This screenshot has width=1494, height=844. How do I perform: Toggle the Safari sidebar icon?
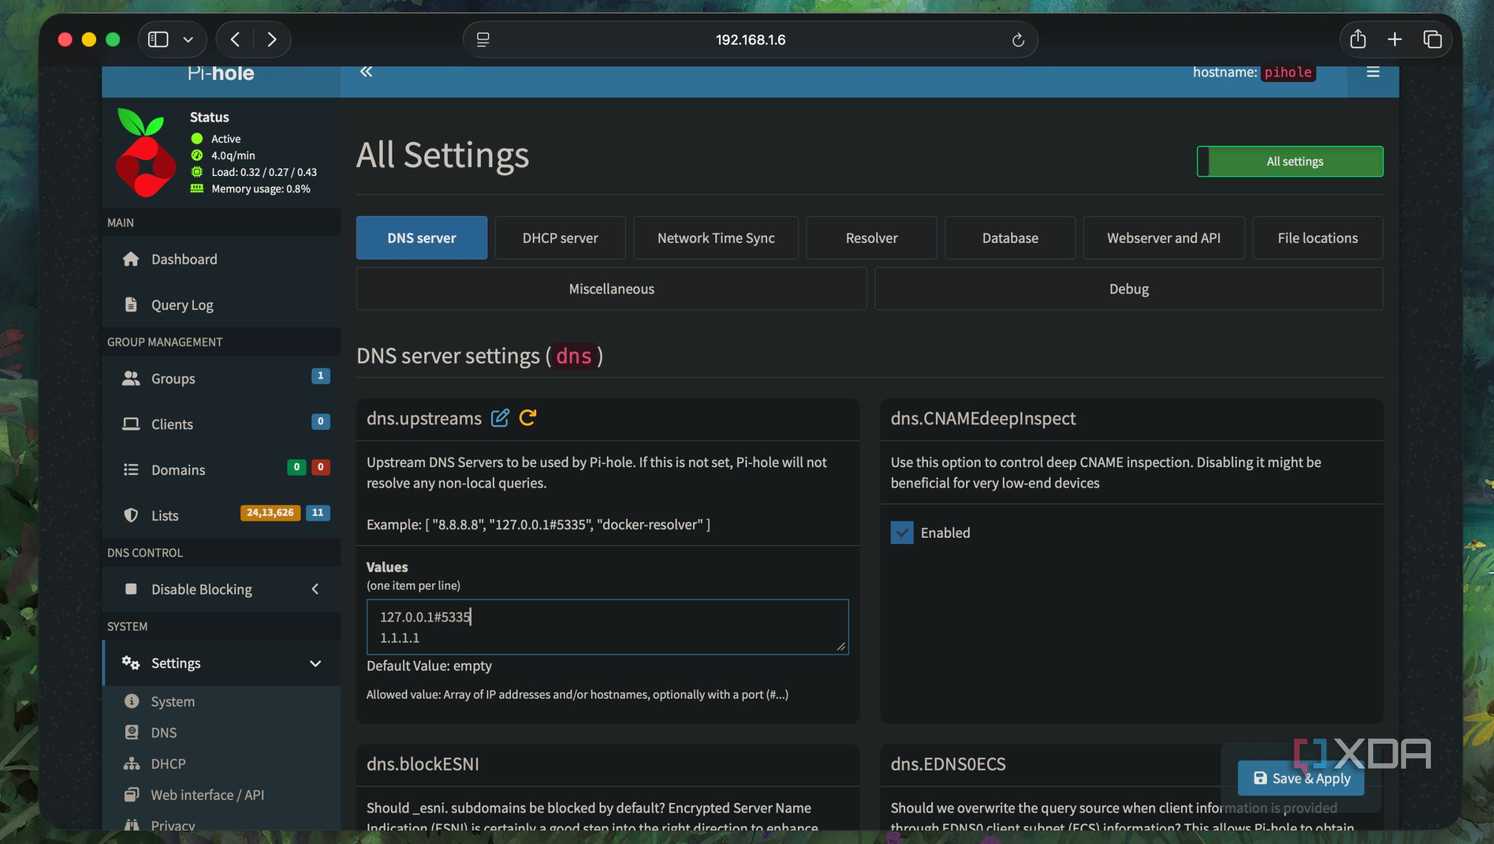pyautogui.click(x=158, y=39)
